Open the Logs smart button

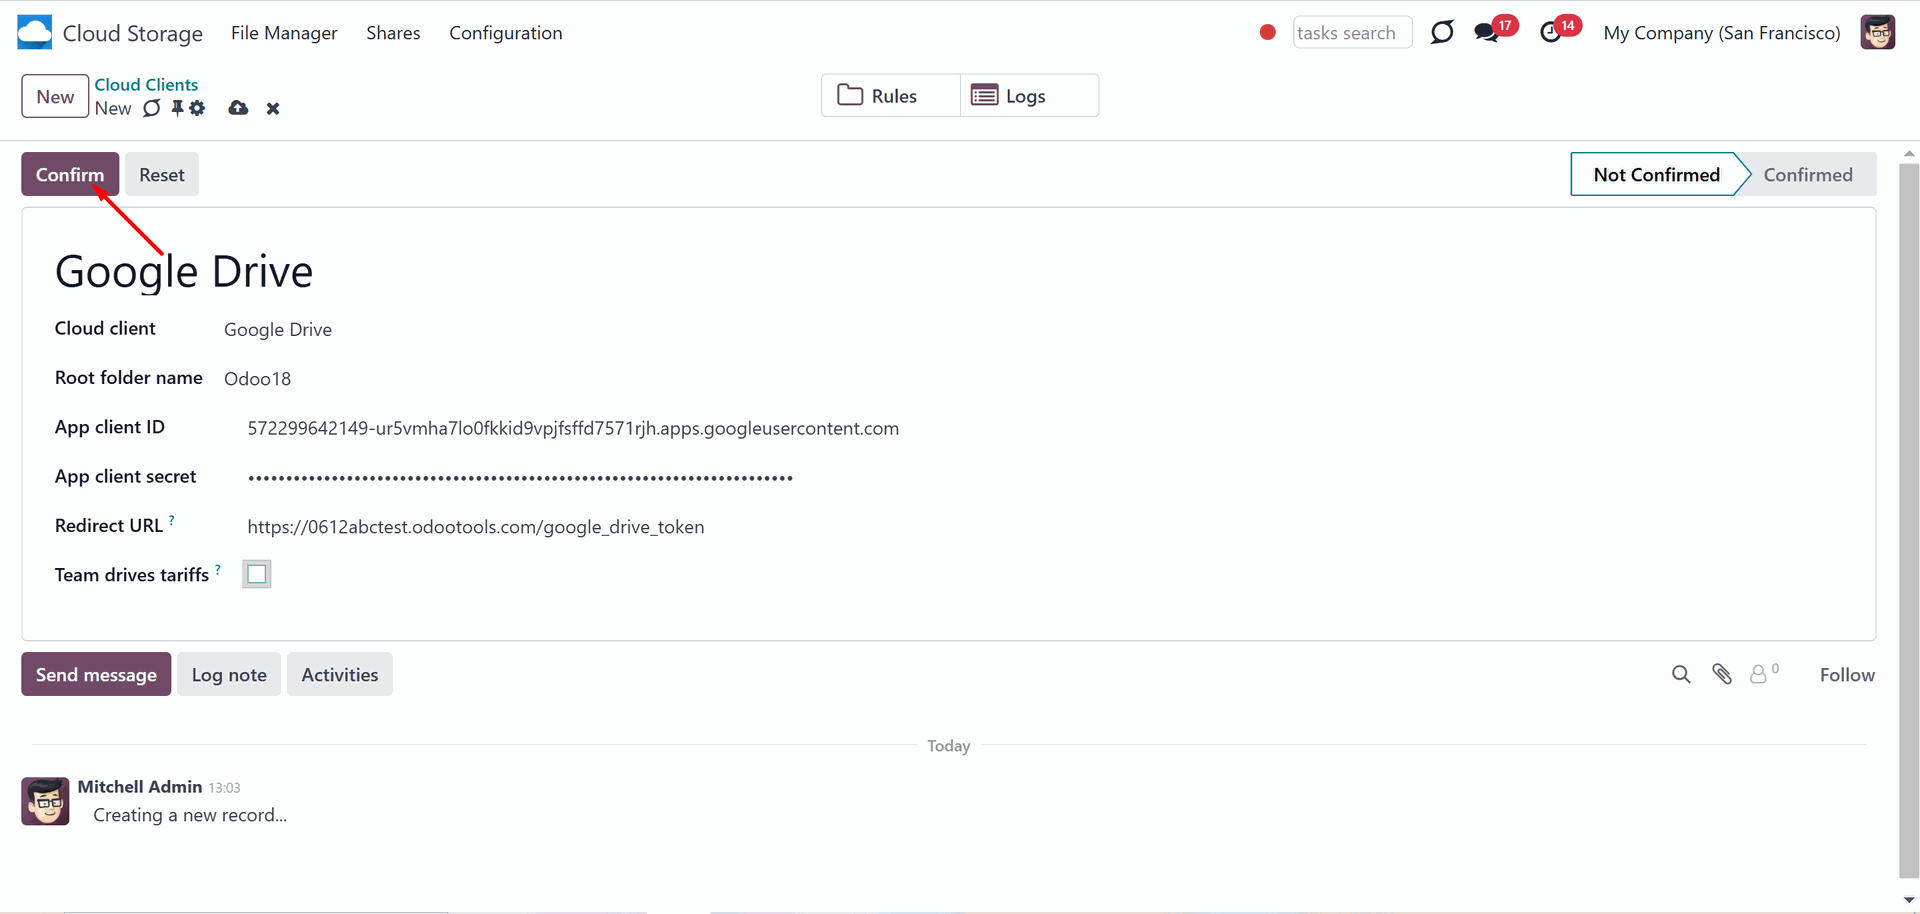click(x=1029, y=96)
